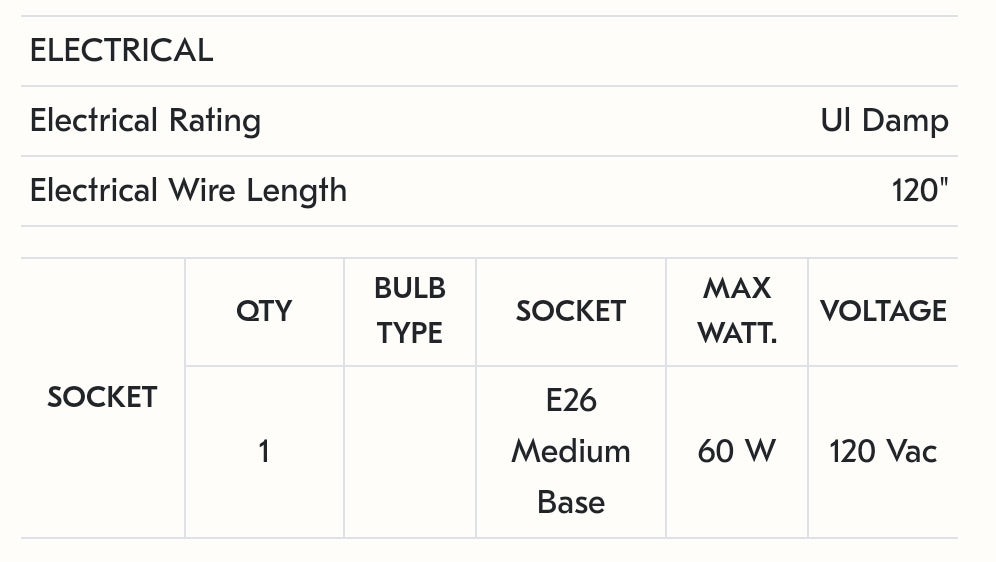
Task: Click the empty bulb type cell
Action: (410, 451)
